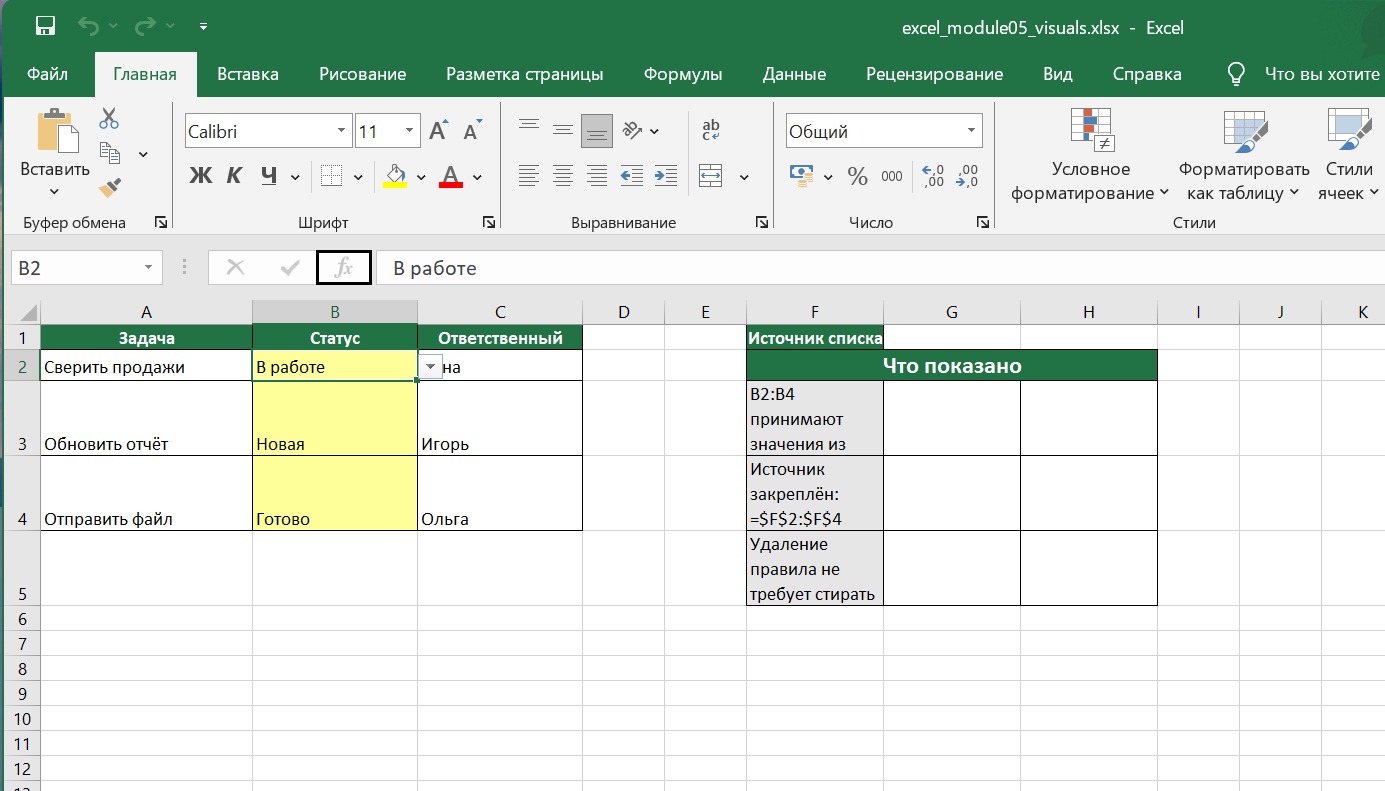
Task: Decrease decimal places icon
Action: [x=967, y=176]
